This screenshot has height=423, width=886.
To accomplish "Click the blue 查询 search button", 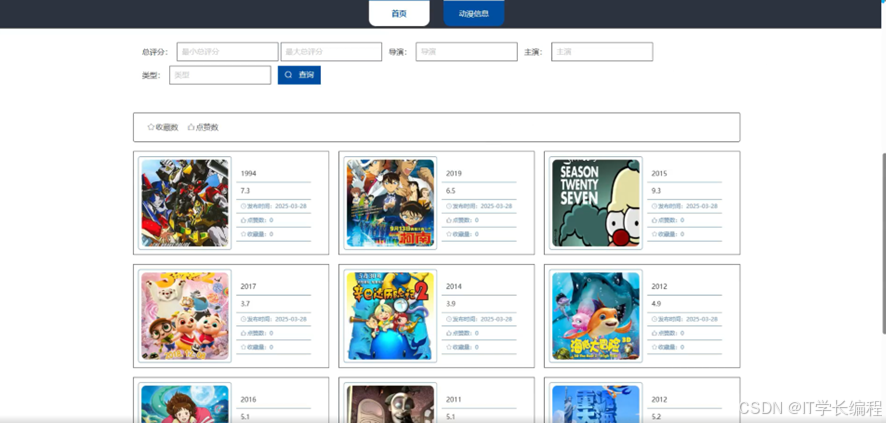I will point(299,75).
